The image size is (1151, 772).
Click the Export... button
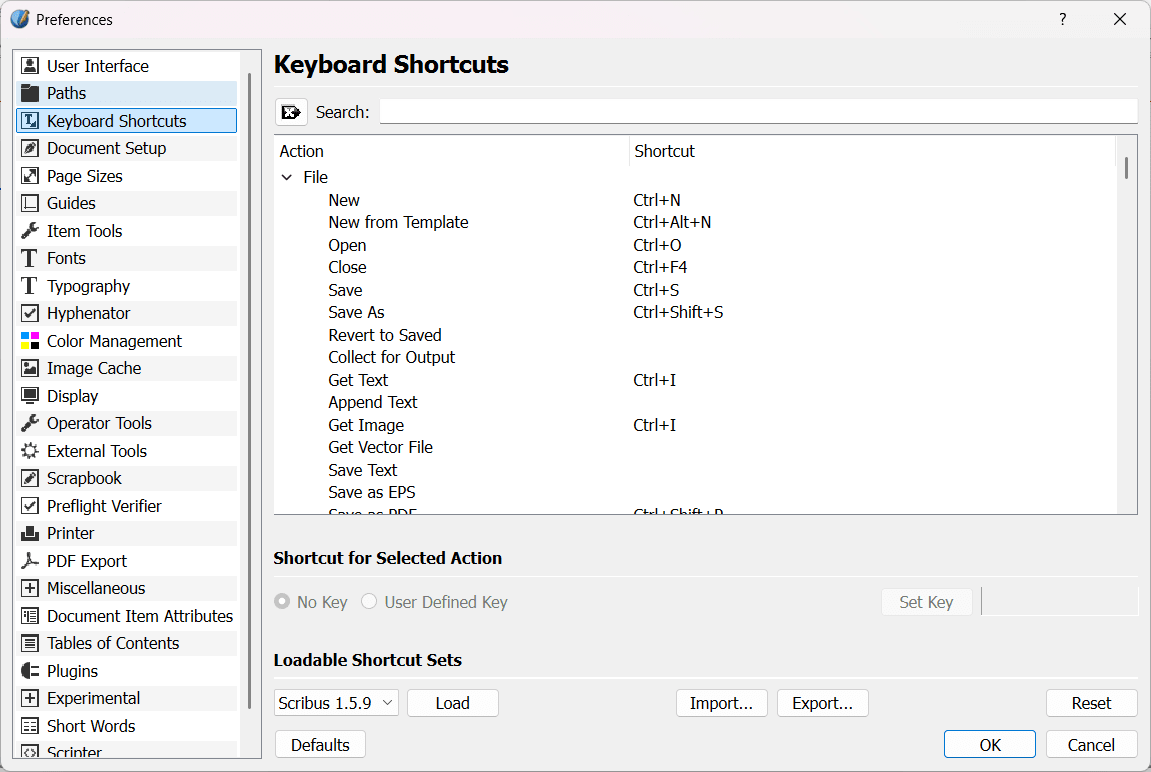coord(822,703)
